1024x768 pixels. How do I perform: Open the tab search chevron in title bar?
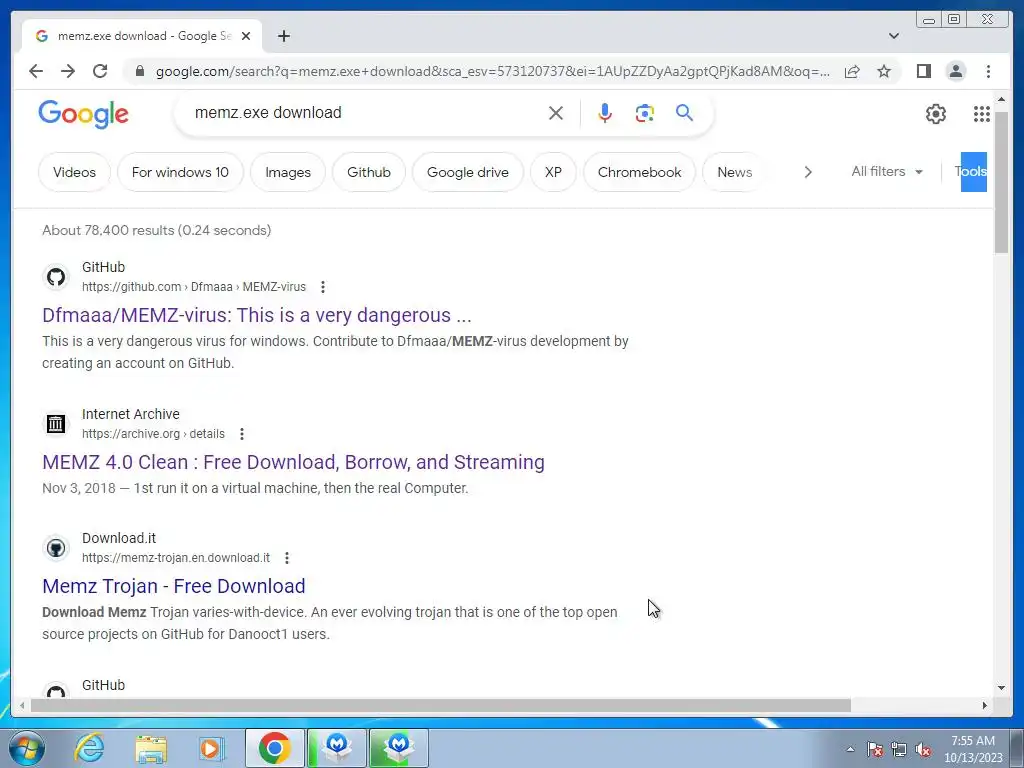coord(893,36)
